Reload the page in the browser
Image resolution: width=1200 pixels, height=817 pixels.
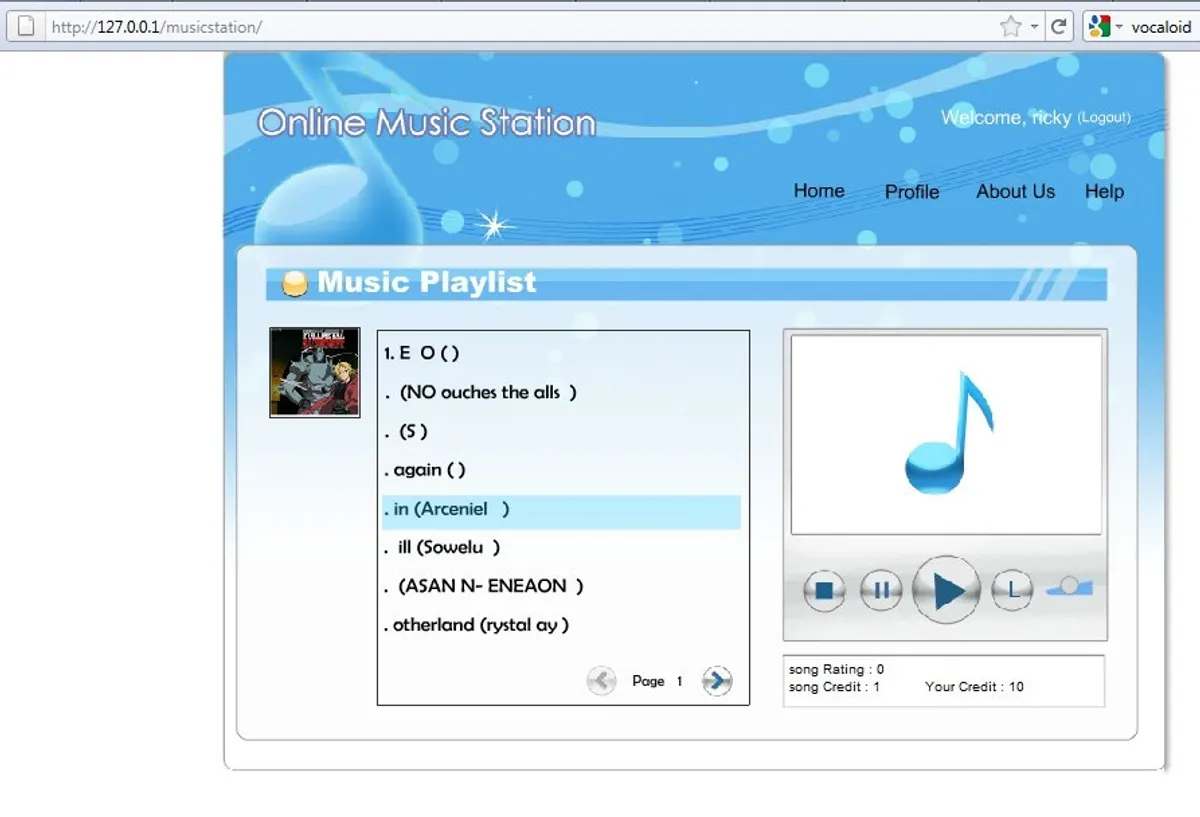pos(1059,27)
